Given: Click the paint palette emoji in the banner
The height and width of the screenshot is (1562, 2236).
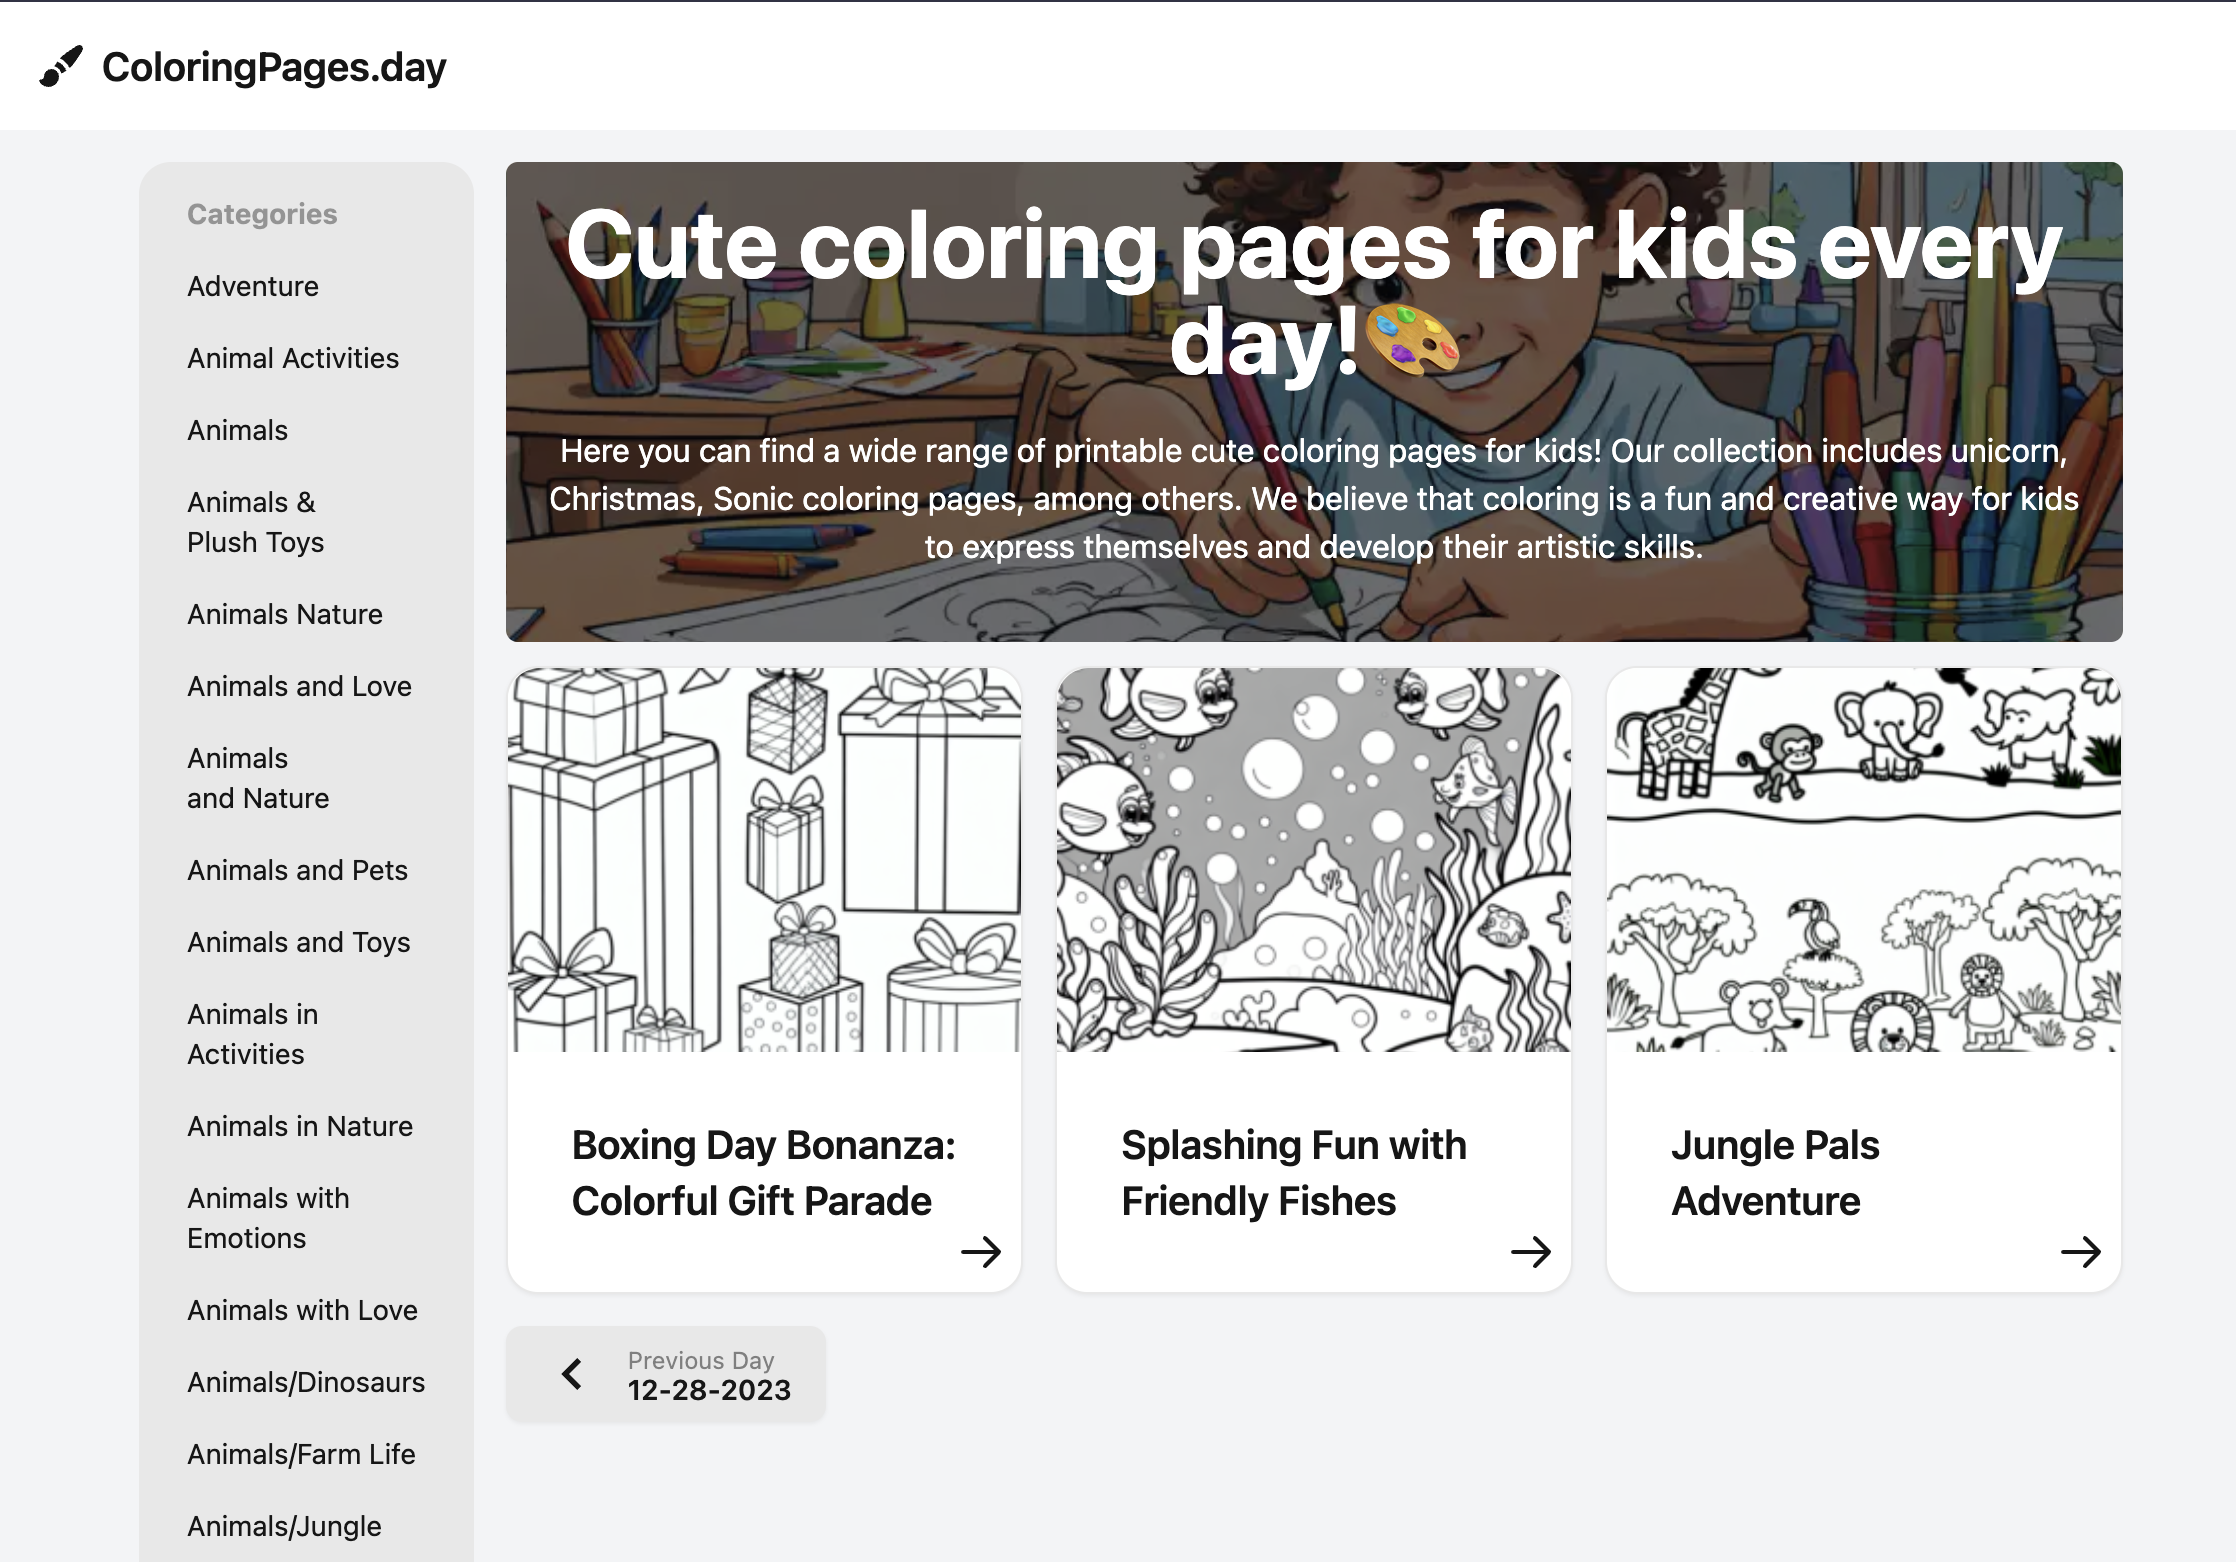Looking at the screenshot, I should coord(1411,340).
